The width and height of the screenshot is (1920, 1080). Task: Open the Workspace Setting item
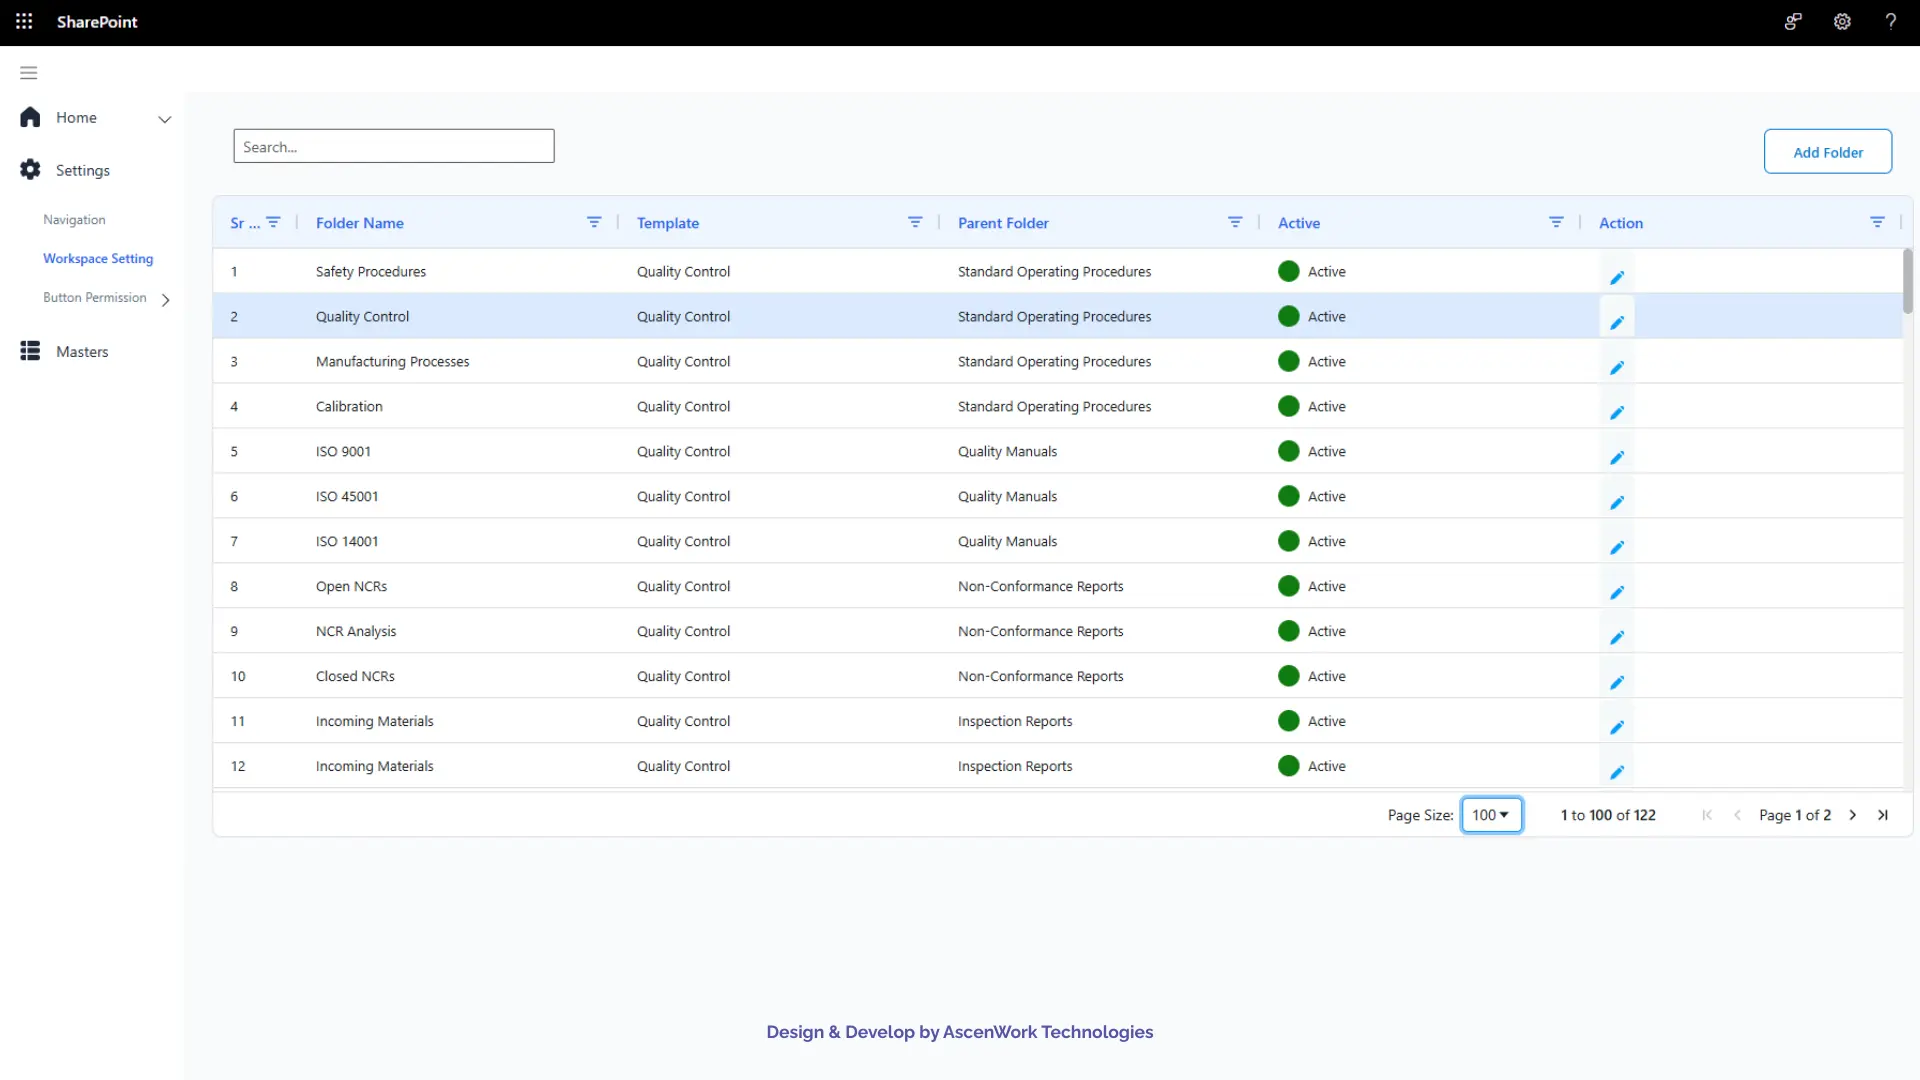(x=98, y=259)
